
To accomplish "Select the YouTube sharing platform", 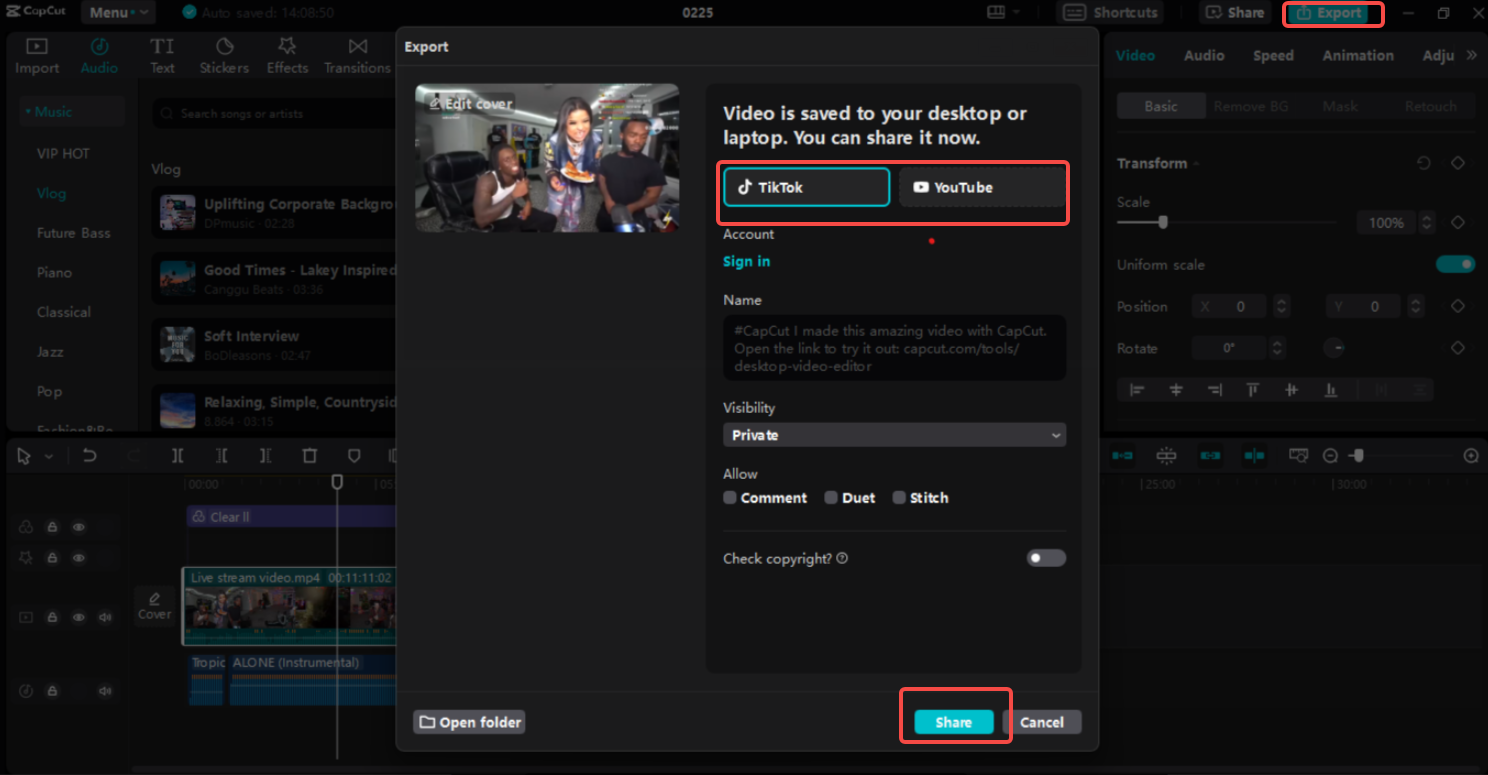I will 981,187.
